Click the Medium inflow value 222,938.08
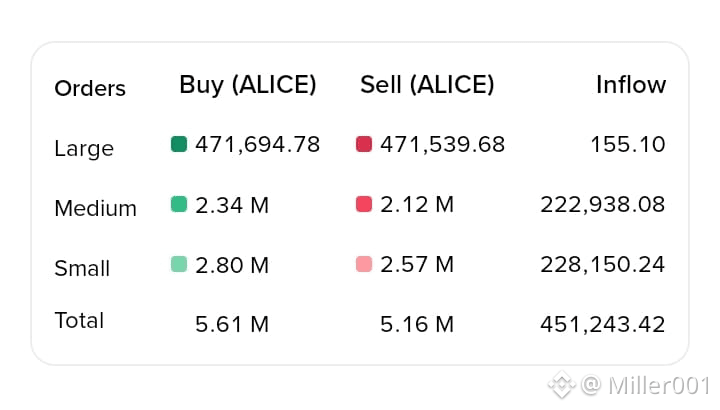This screenshot has width=720, height=410. point(602,204)
